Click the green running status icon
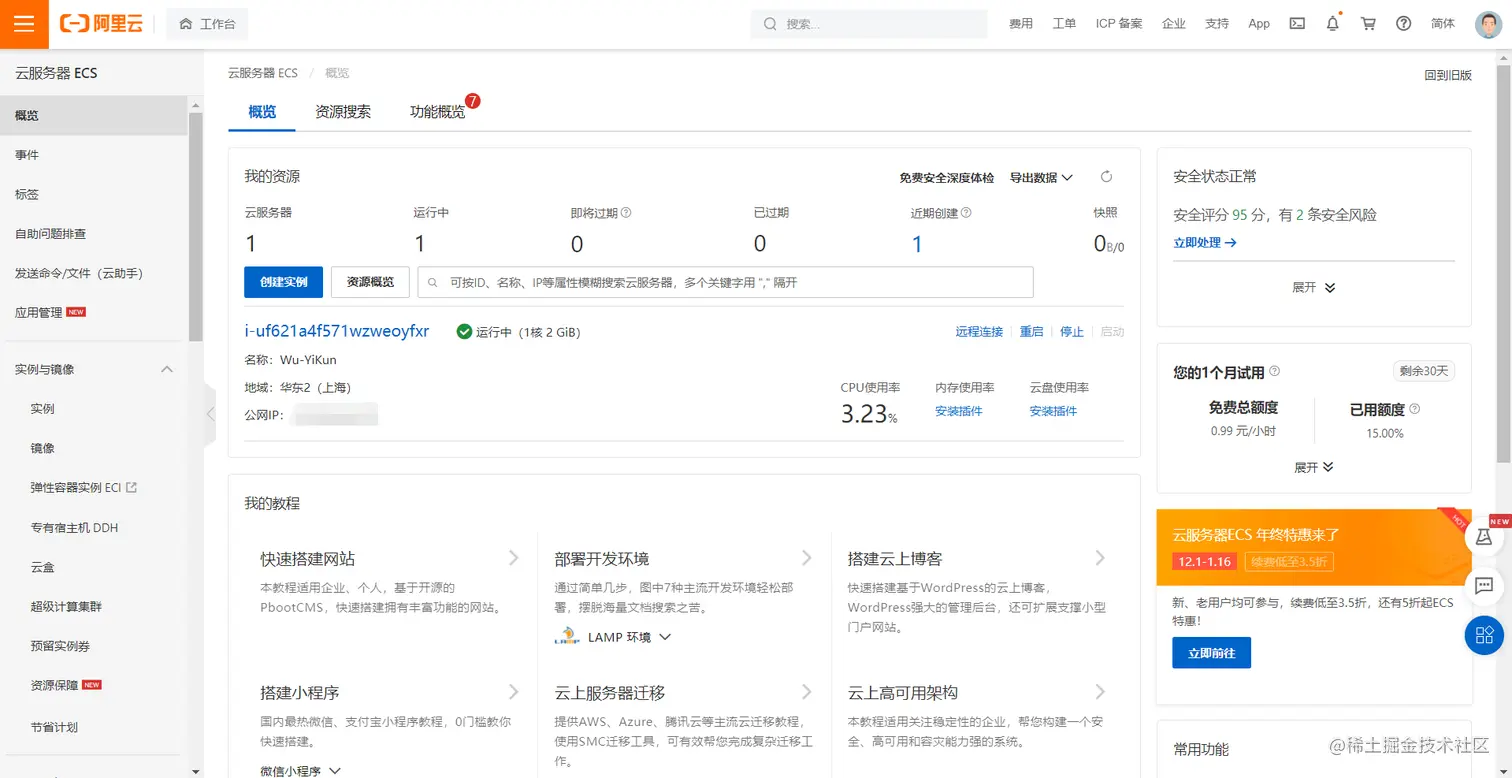1512x778 pixels. (464, 332)
